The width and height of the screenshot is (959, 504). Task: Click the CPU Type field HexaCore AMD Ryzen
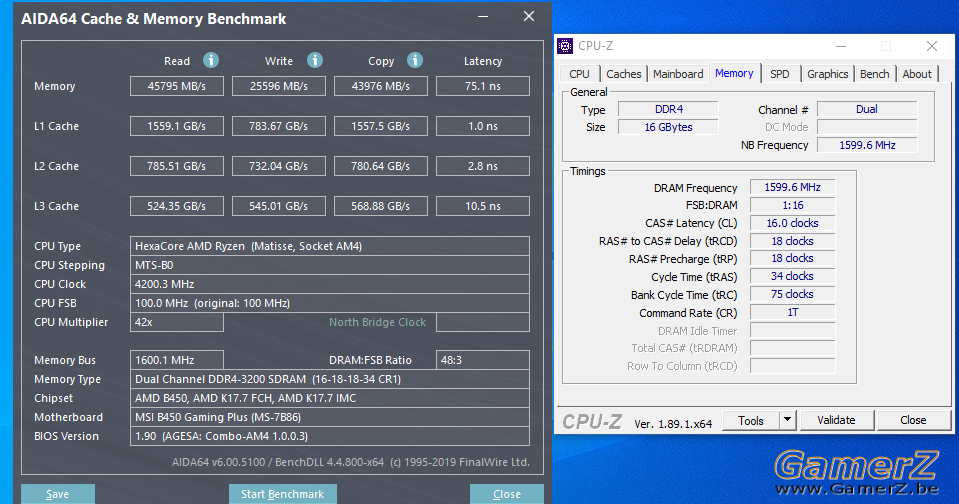point(330,246)
